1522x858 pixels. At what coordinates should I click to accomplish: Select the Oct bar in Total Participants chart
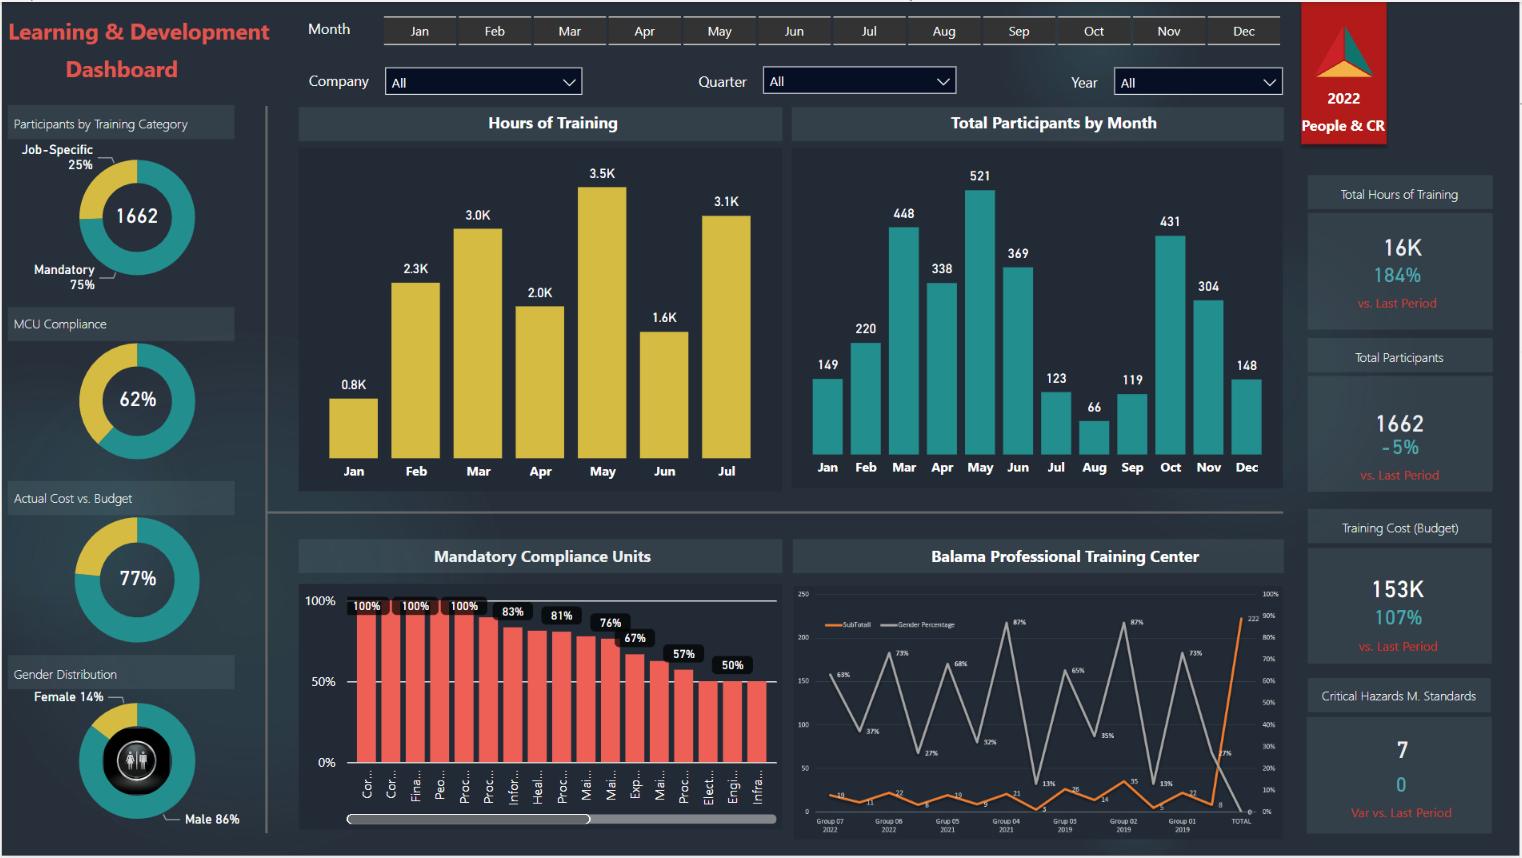coord(1170,345)
